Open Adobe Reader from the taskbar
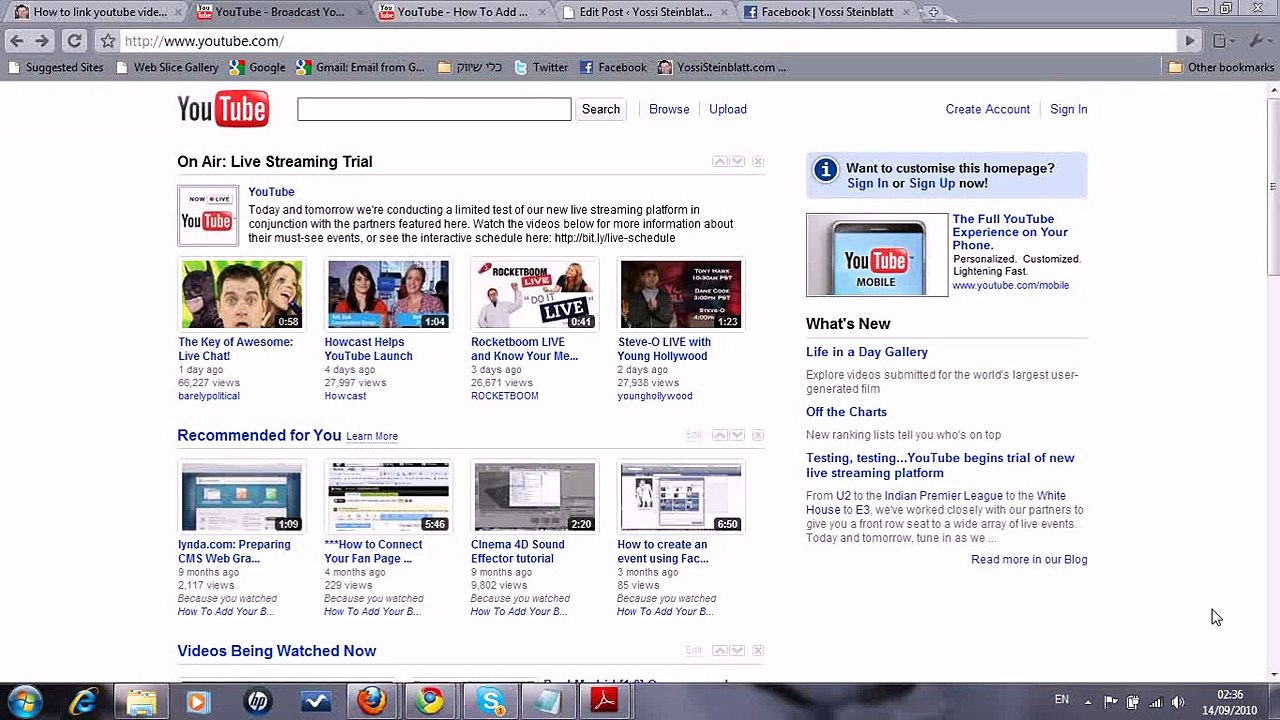1280x720 pixels. (x=605, y=701)
